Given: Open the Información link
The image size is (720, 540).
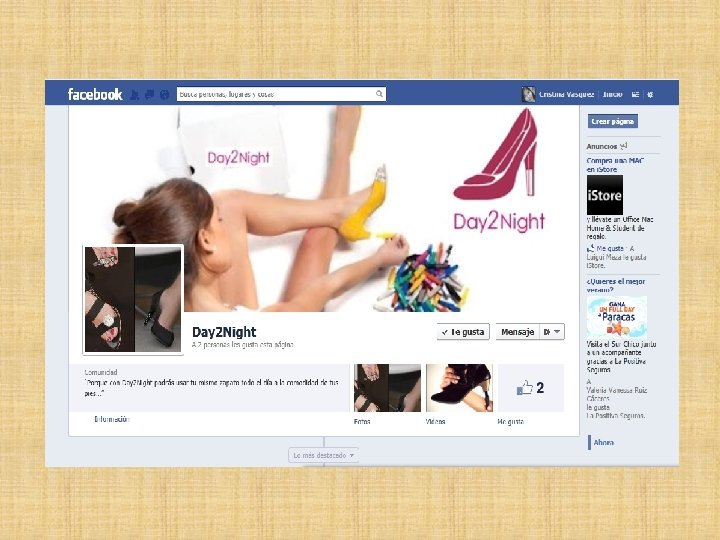Looking at the screenshot, I should [112, 419].
